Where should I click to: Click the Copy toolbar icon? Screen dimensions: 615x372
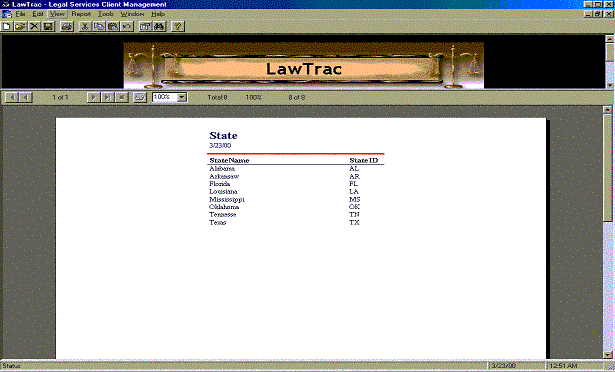(99, 26)
